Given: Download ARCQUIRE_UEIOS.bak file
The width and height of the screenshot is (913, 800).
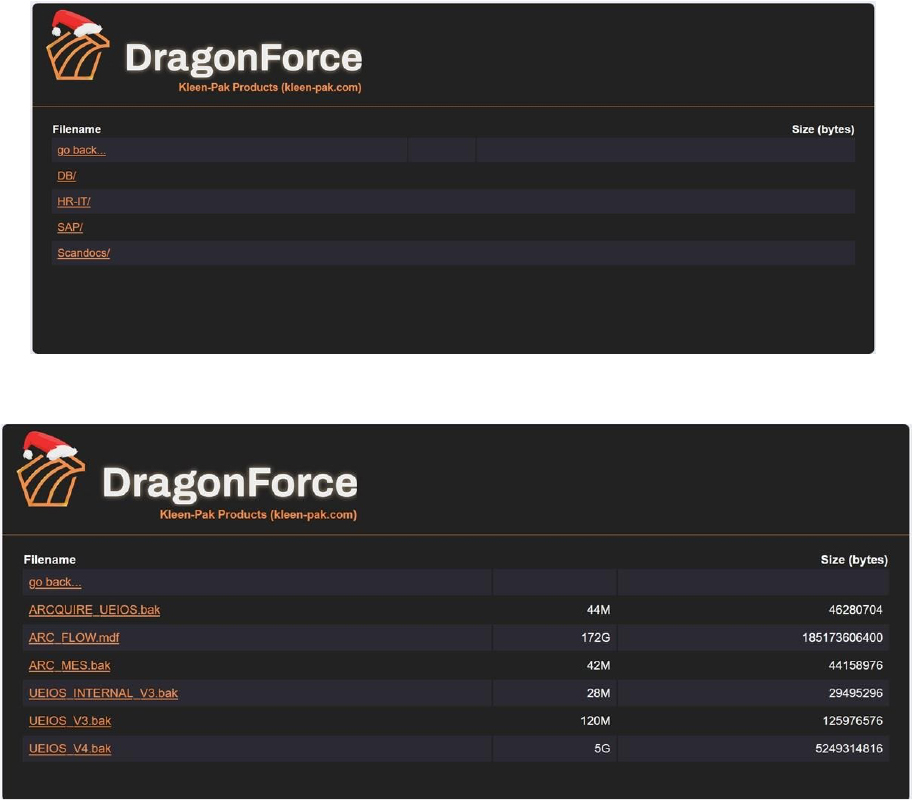Looking at the screenshot, I should pos(94,610).
